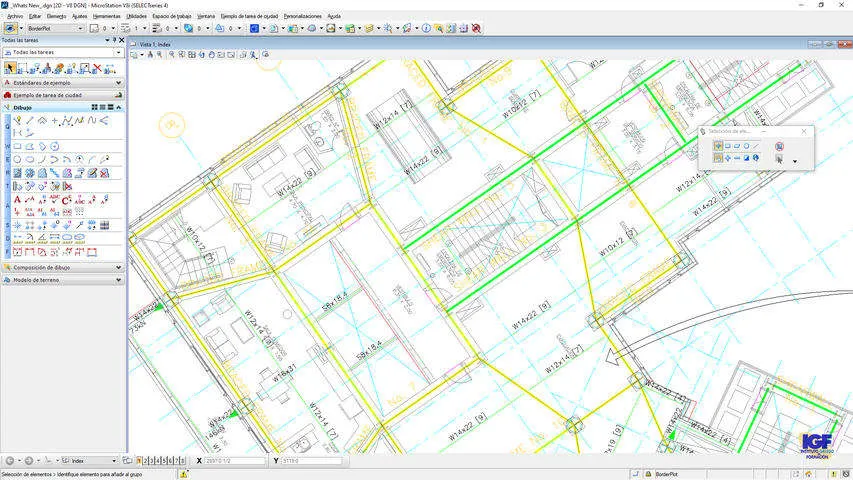Image resolution: width=853 pixels, height=480 pixels.
Task: Click the Zoom In icon in view toolbar
Action: pos(159,54)
